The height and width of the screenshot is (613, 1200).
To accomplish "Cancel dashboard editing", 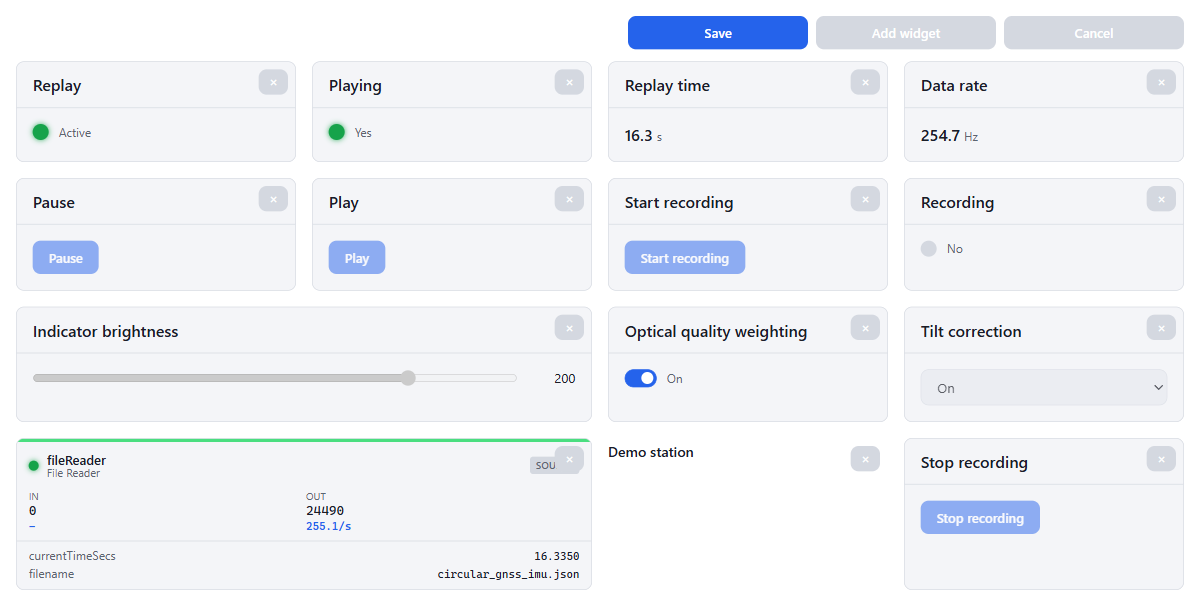I will click(1094, 33).
